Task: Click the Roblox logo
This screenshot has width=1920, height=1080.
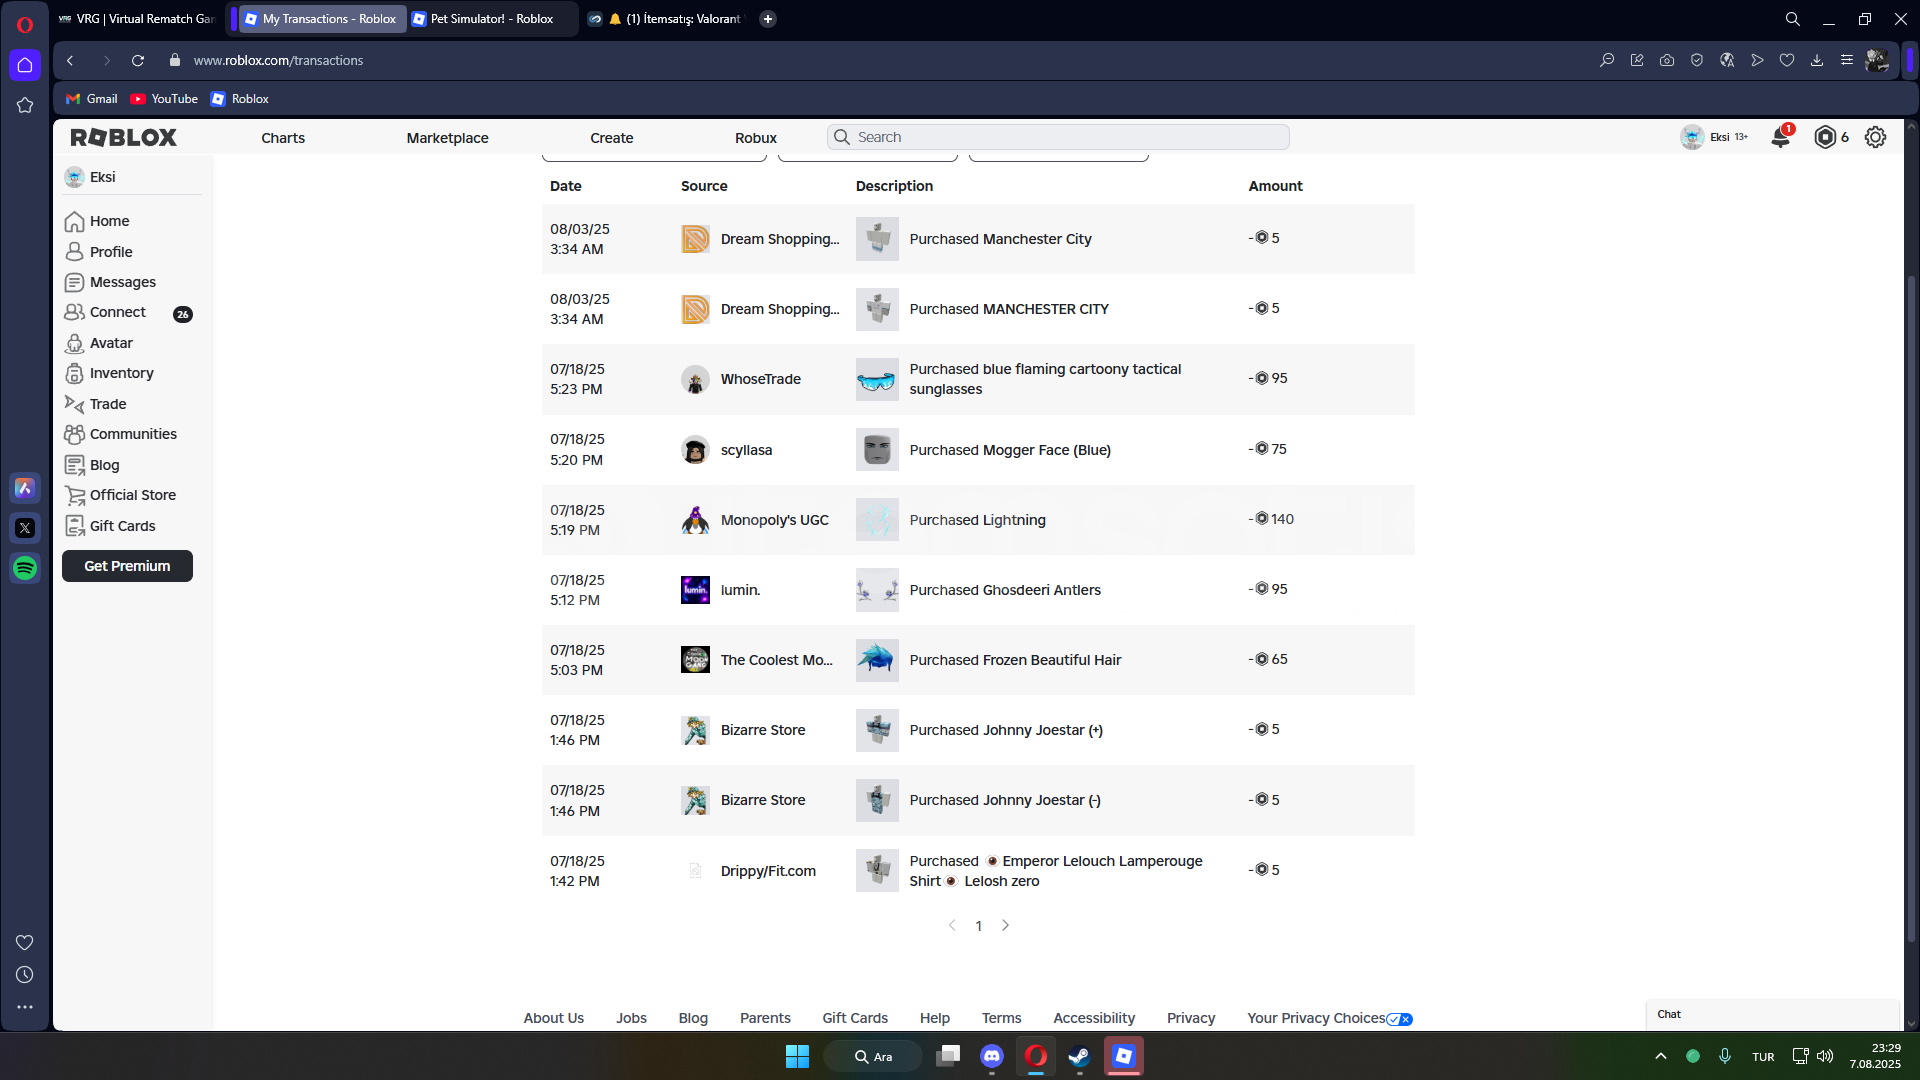Action: click(x=123, y=137)
